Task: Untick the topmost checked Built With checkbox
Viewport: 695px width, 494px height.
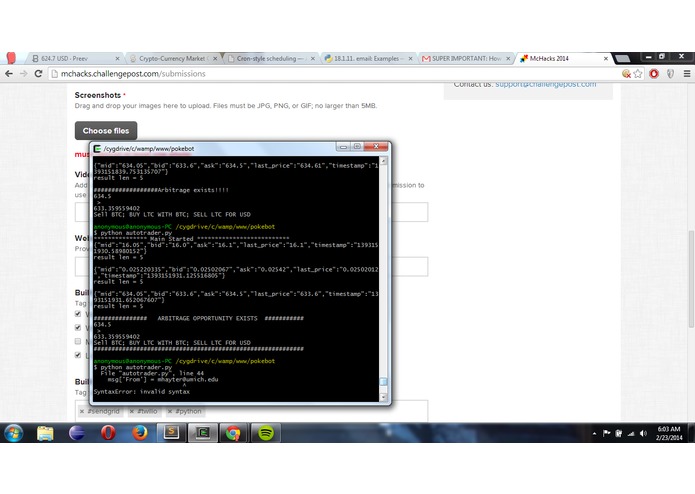Action: point(78,314)
